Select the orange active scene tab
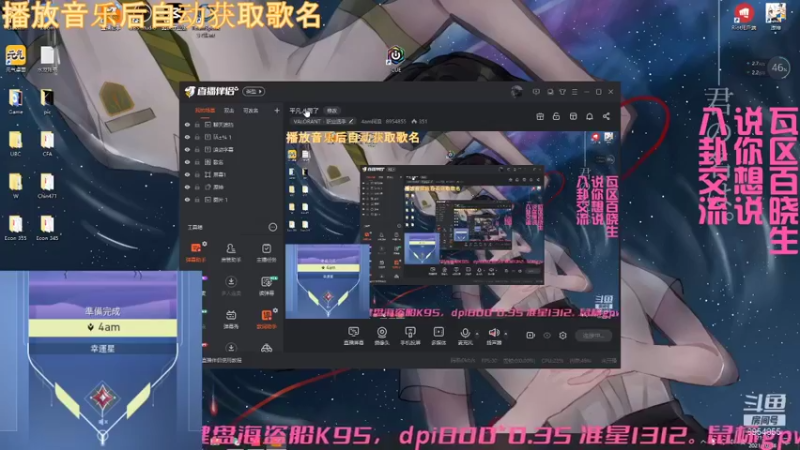This screenshot has width=800, height=450. [x=205, y=110]
